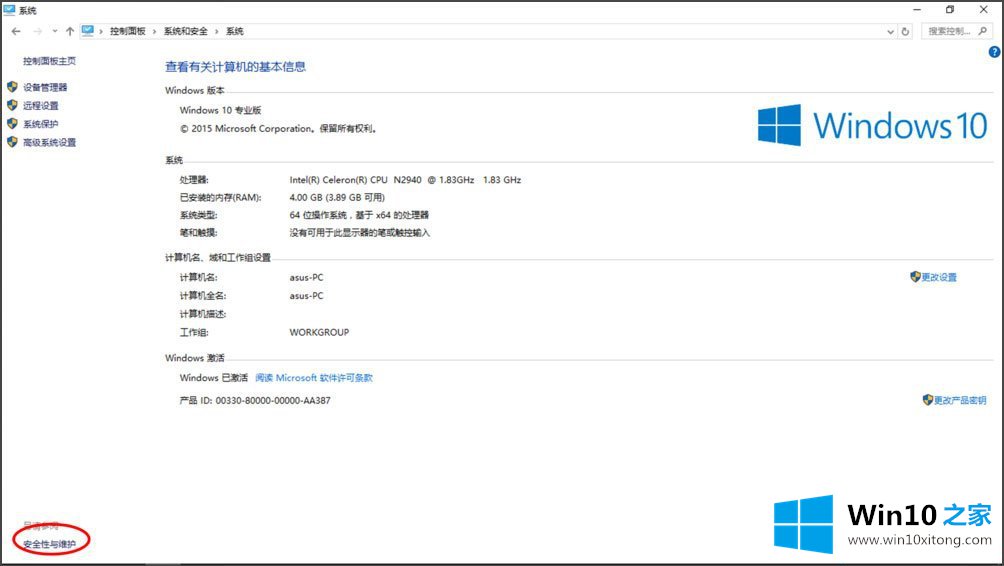Screen dimensions: 1004x566
Task: Open the address bar history dropdown
Action: [890, 31]
